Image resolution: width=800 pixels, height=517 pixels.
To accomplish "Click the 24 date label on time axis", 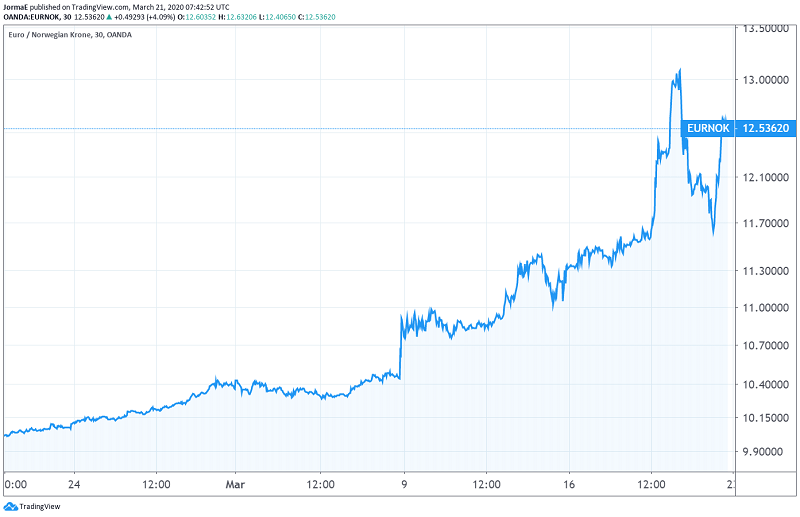I will click(x=73, y=484).
